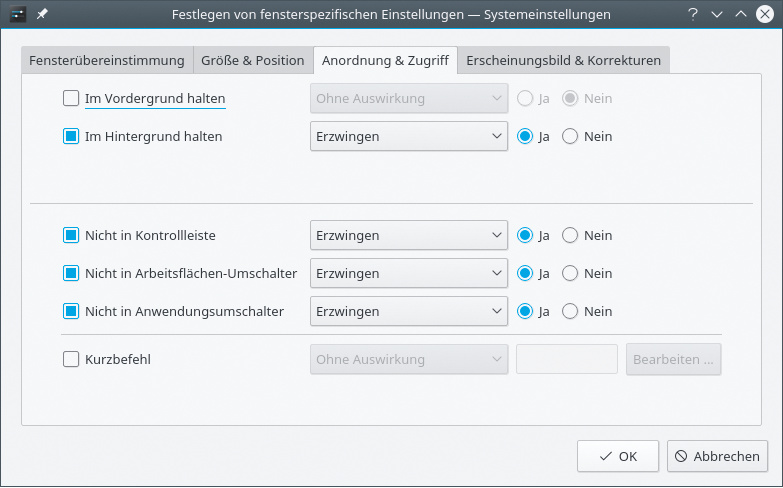This screenshot has height=488, width=783.
Task: Click the window menu icon in title bar
Action: 18,14
